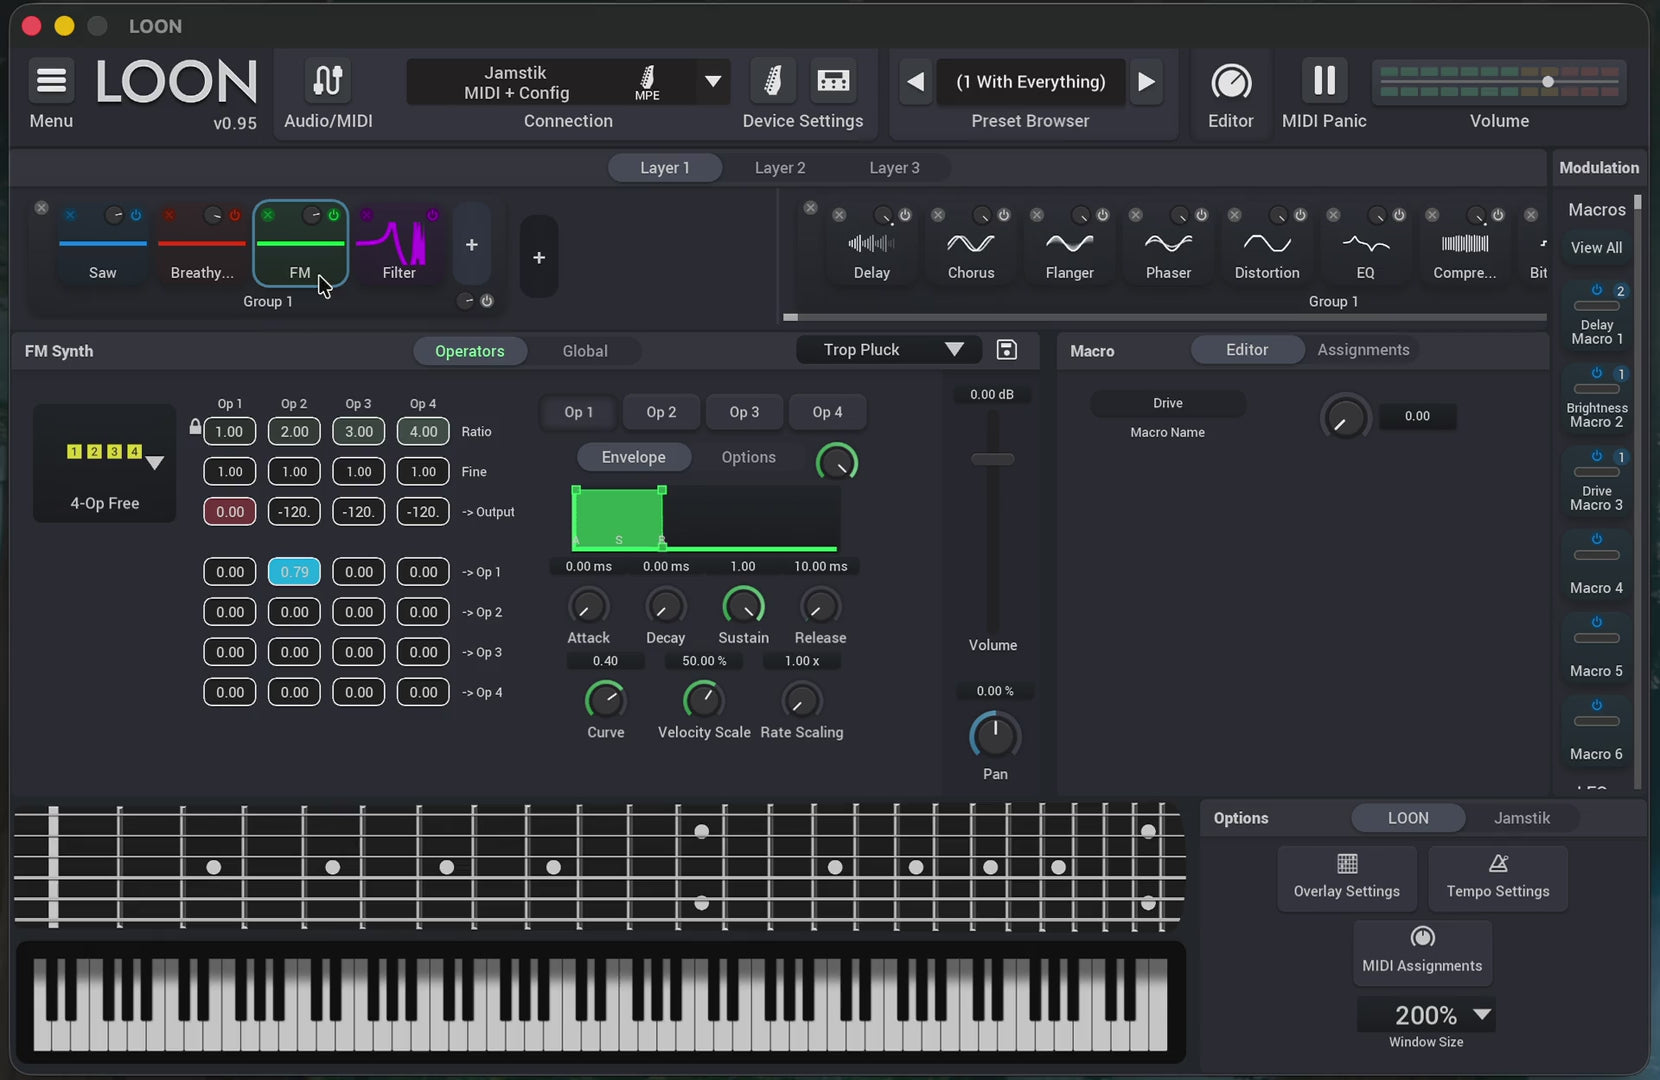Open Overlay Settings grid icon

(1347, 863)
